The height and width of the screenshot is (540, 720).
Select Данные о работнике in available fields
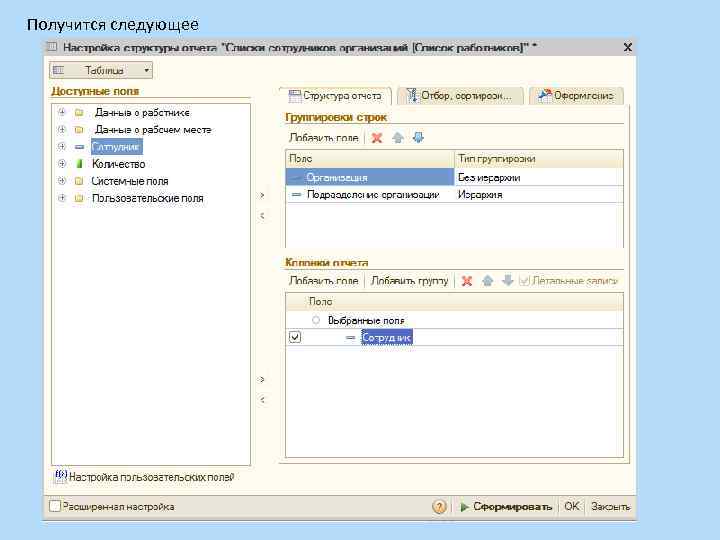142,112
